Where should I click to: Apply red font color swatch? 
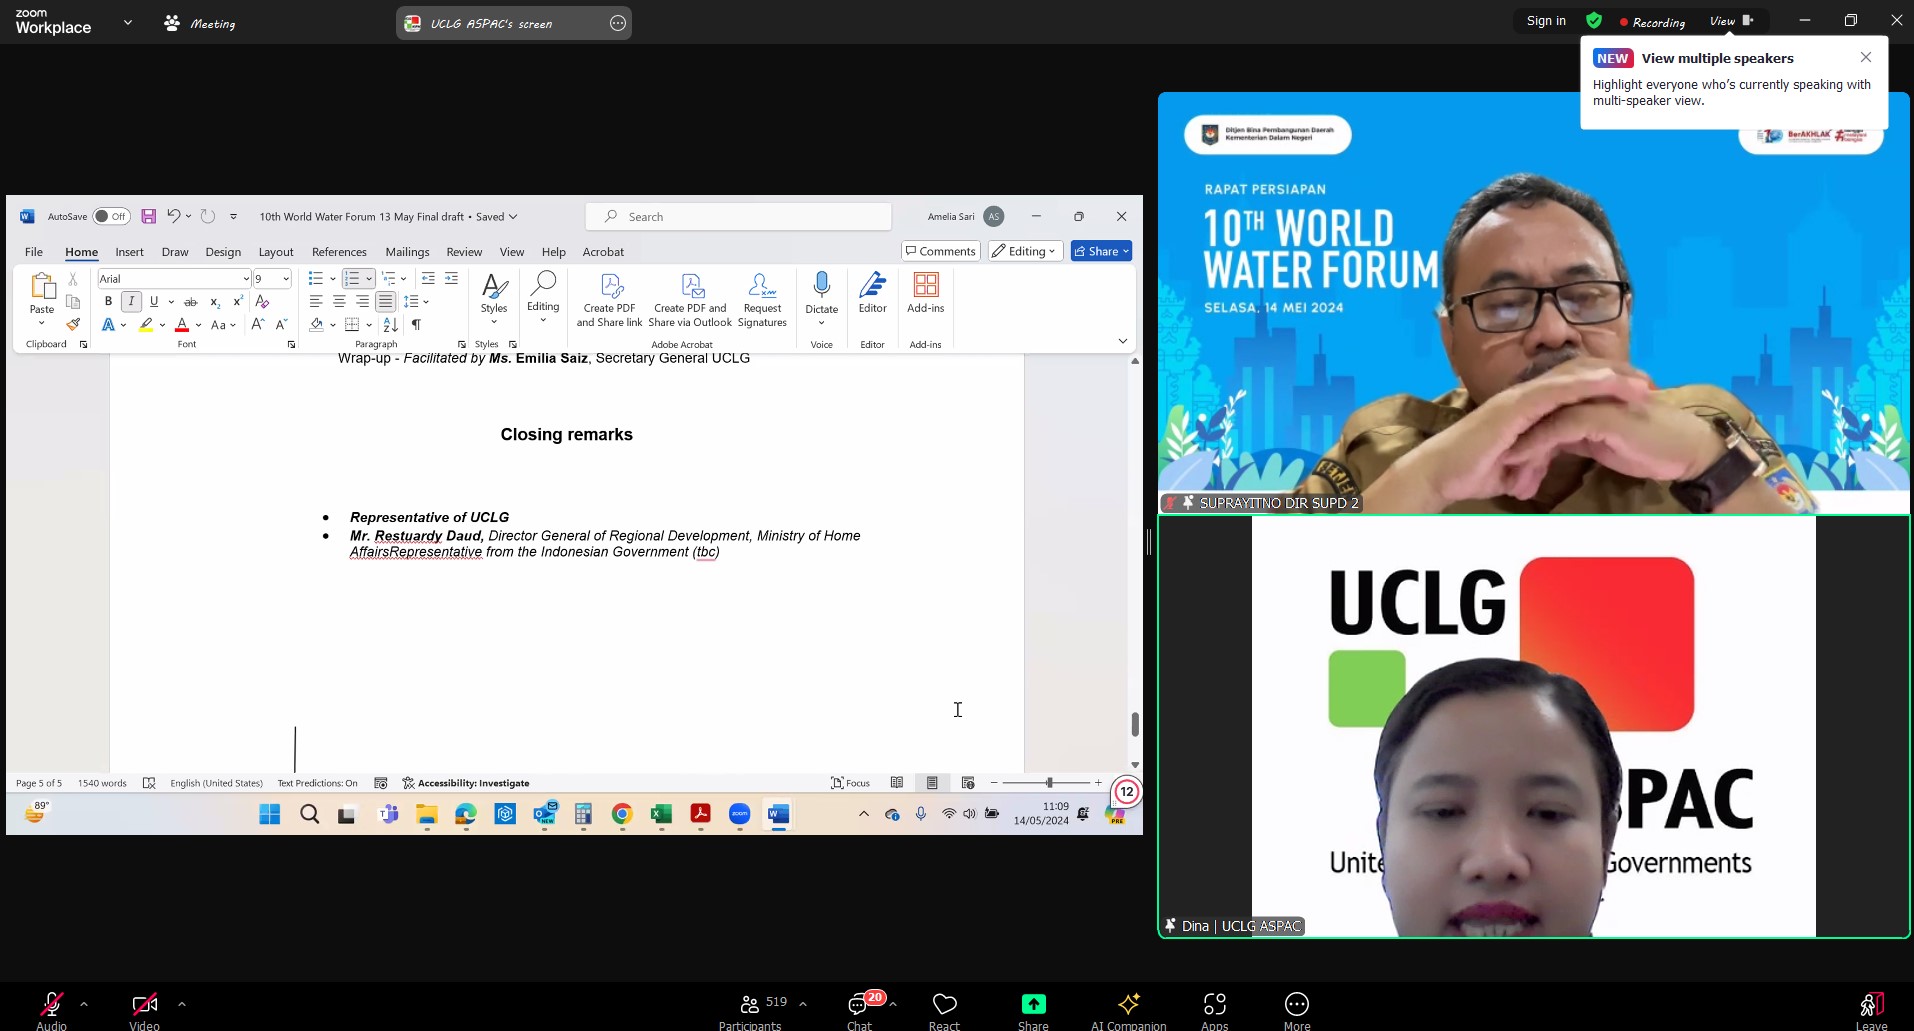coord(182,324)
